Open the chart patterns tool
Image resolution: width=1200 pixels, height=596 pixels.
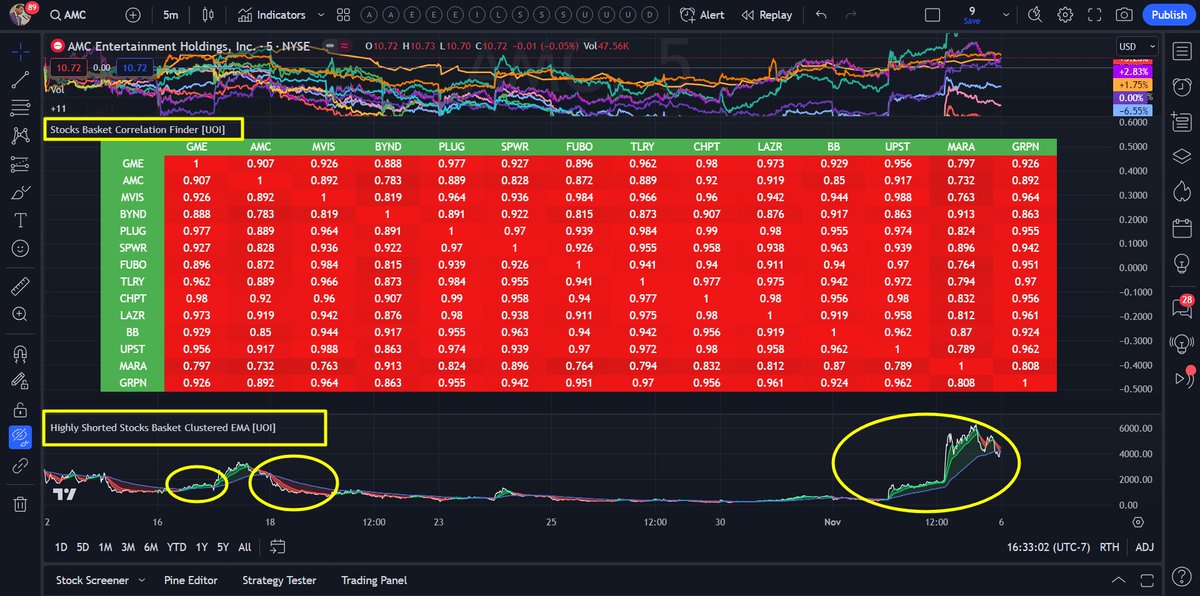tap(20, 135)
